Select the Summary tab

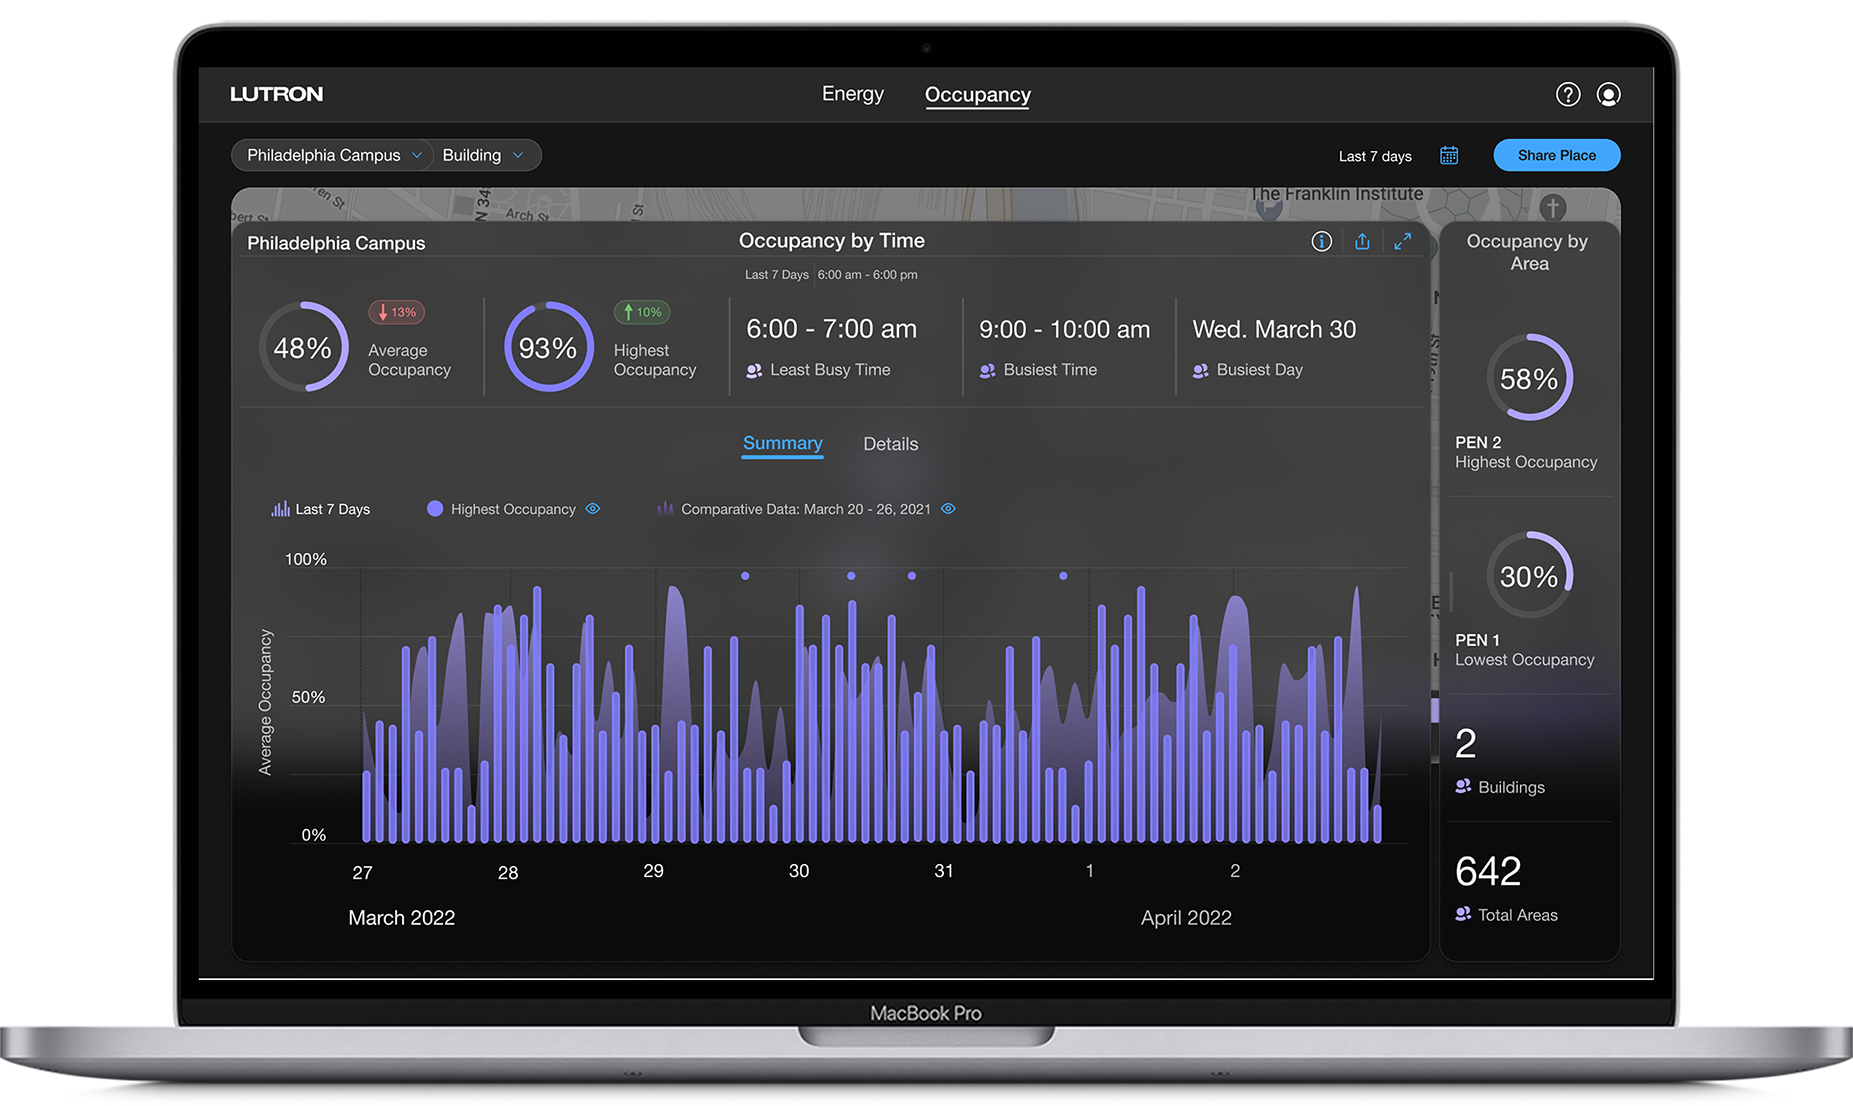pos(782,444)
